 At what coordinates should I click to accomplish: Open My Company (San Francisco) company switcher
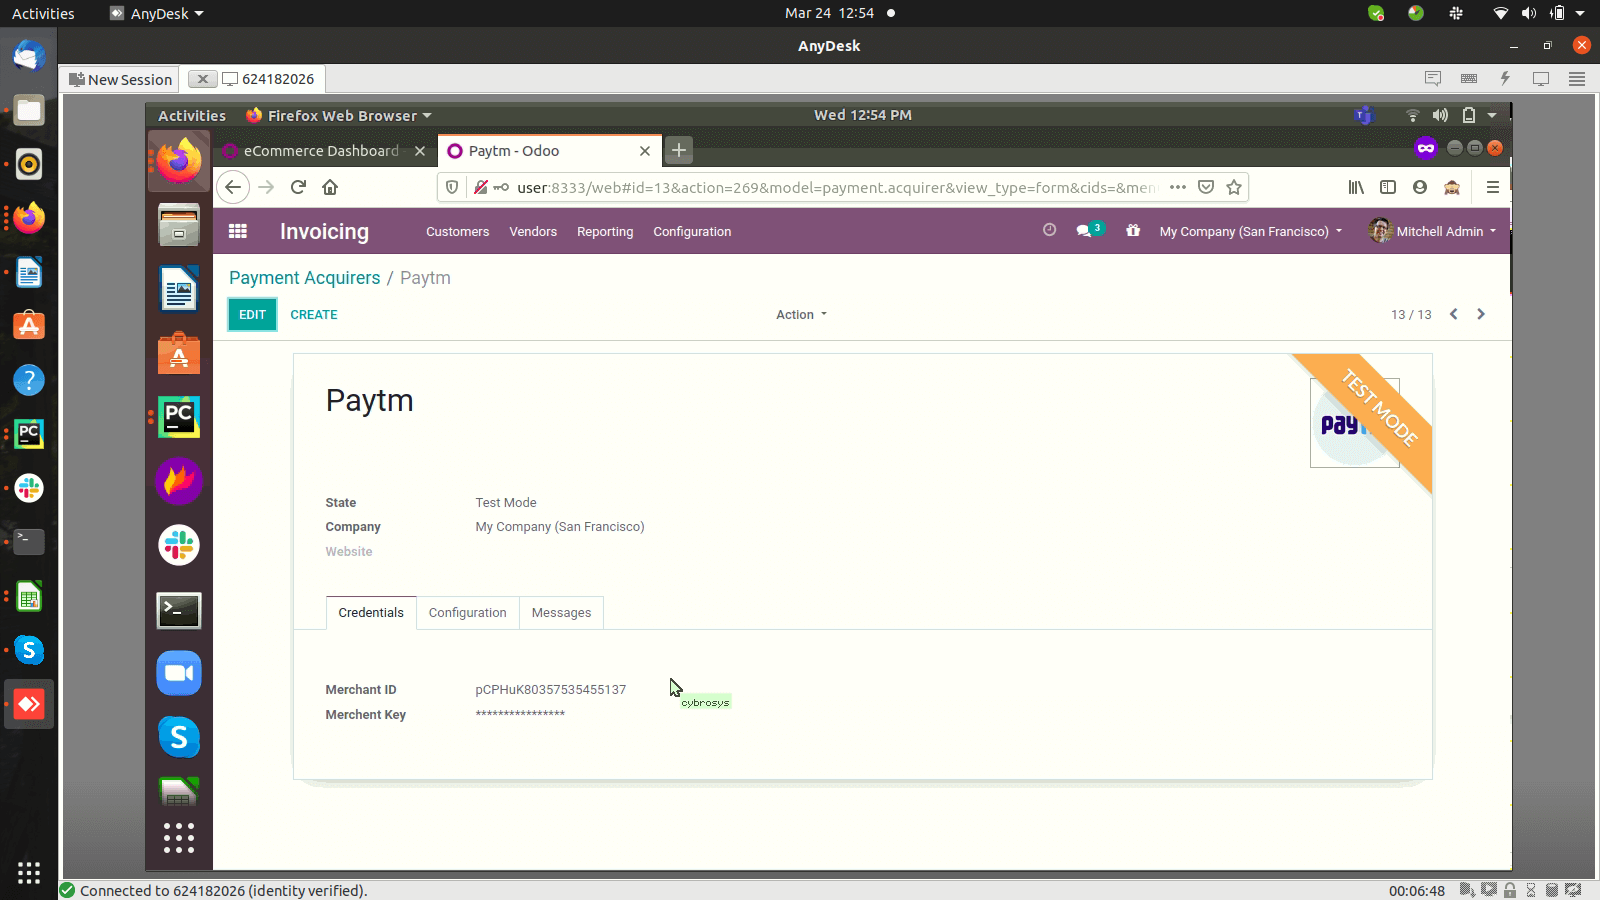[1250, 231]
